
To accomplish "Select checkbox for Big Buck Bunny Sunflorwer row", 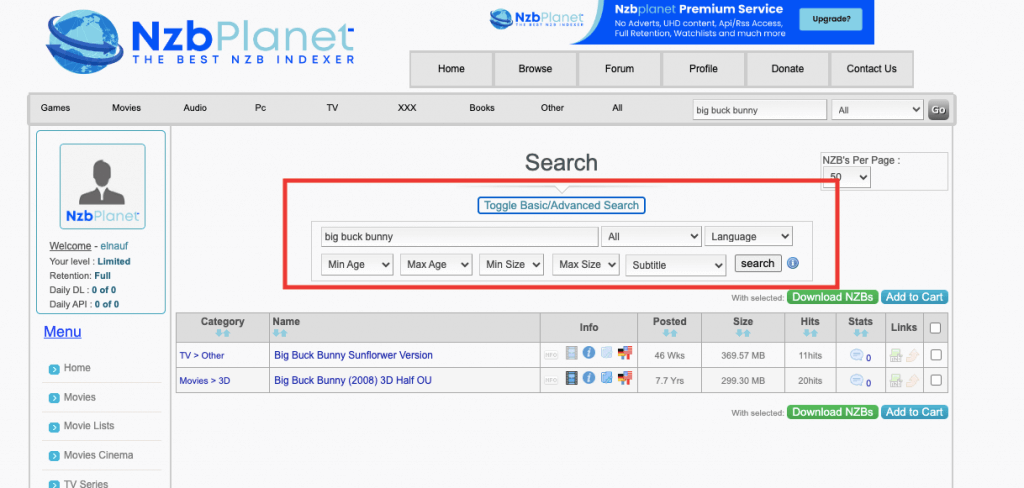I will pyautogui.click(x=936, y=355).
